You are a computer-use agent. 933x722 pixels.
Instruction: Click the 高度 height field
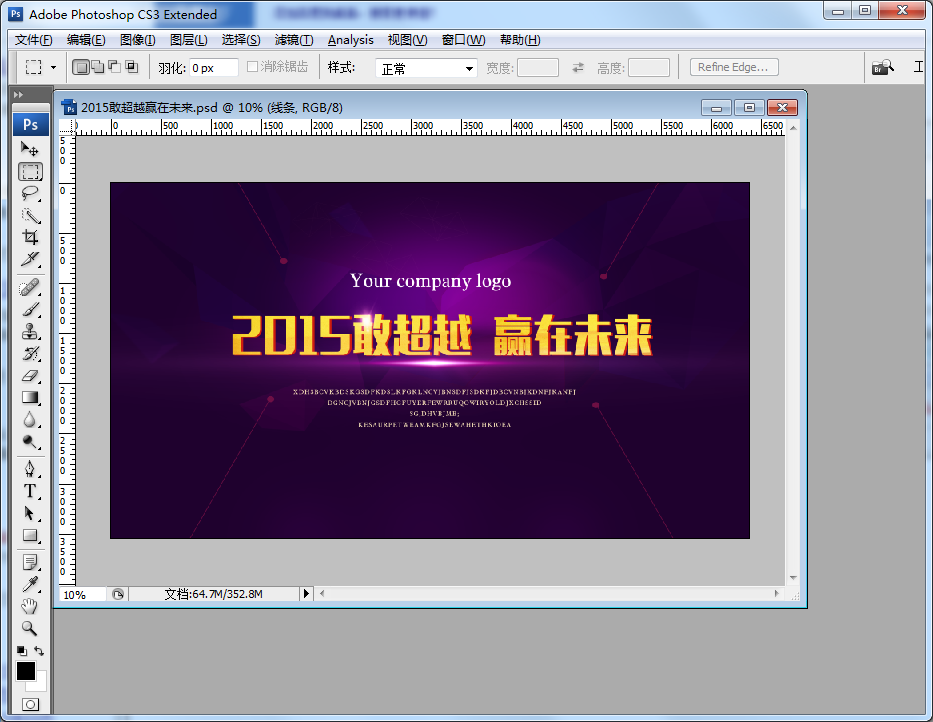click(649, 68)
